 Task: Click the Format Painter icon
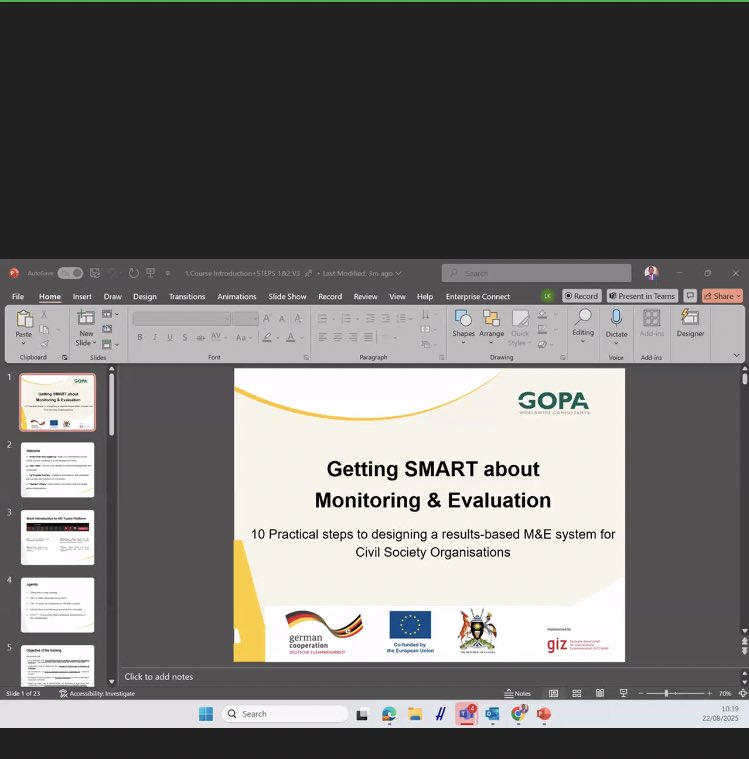tap(44, 344)
